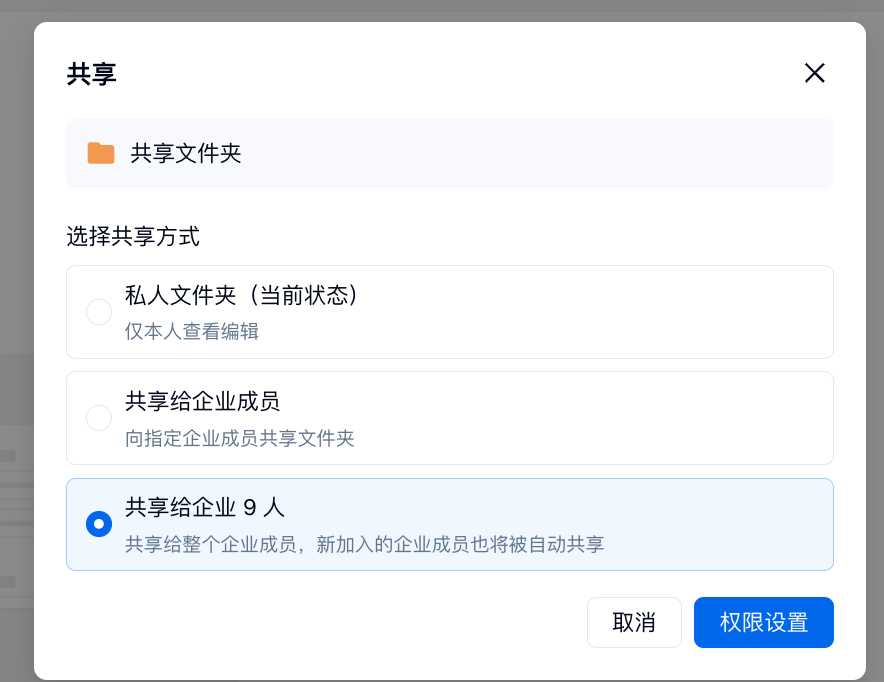The width and height of the screenshot is (884, 682).
Task: Click the 向指定企业成员共享文件夹 description text
Action: click(x=240, y=437)
